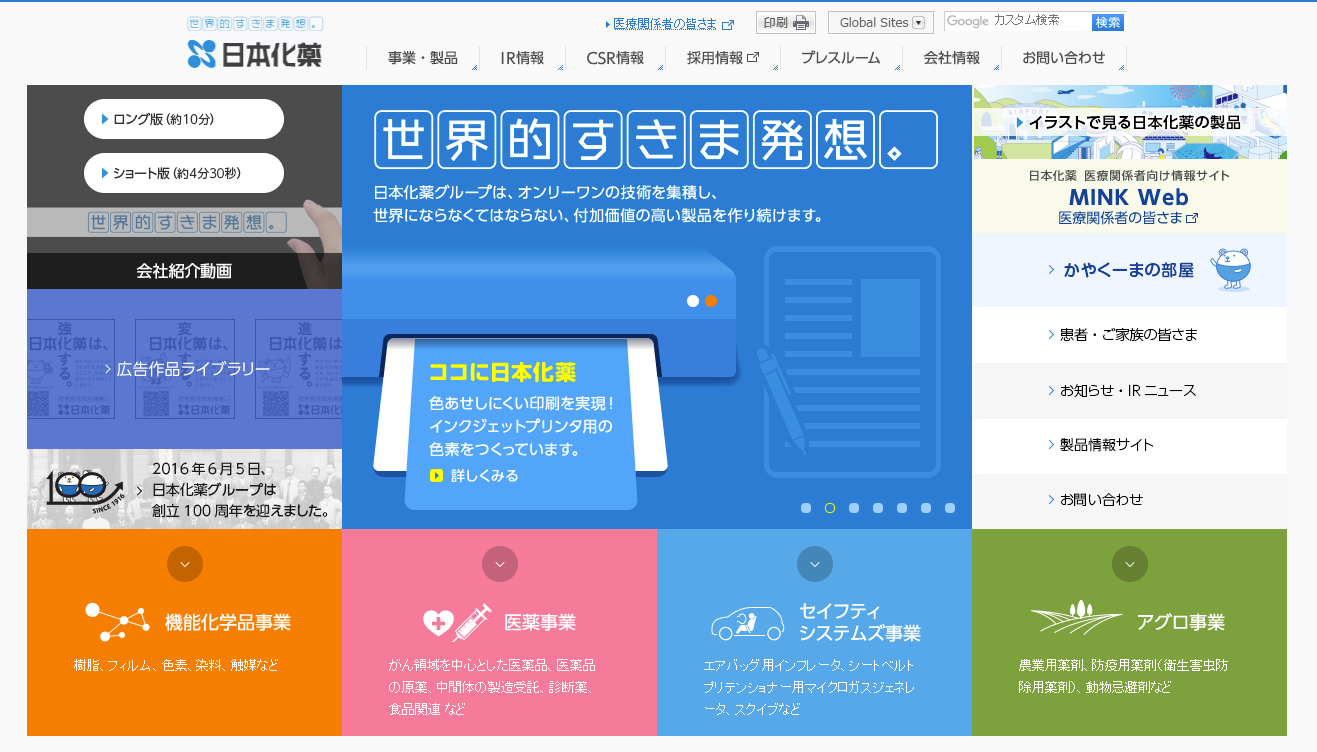Click 樹脂、フィルム、色素 description text
This screenshot has width=1317, height=752.
(176, 665)
